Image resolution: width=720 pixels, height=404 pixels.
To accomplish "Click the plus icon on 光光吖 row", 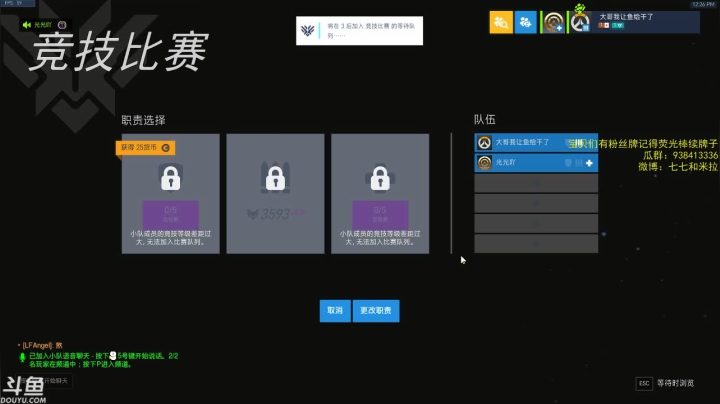I will (x=589, y=163).
